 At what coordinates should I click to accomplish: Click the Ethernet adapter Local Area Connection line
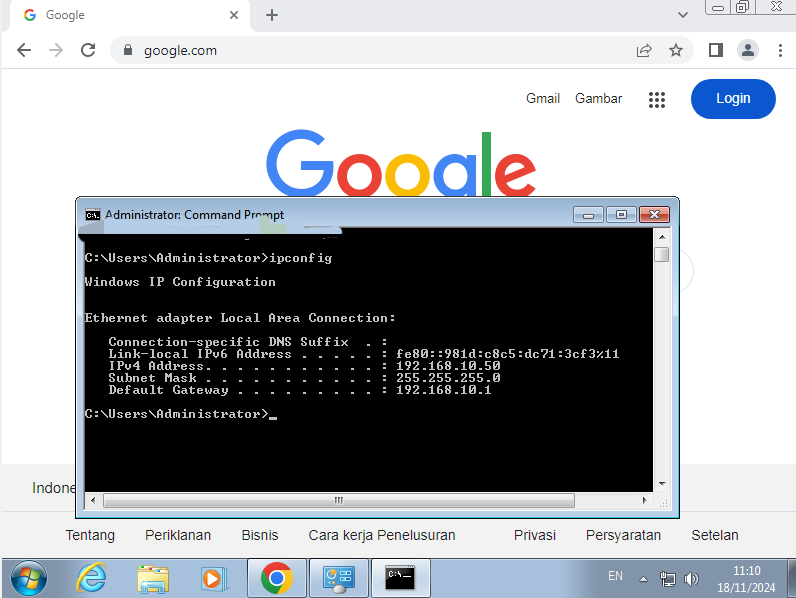[x=240, y=318]
